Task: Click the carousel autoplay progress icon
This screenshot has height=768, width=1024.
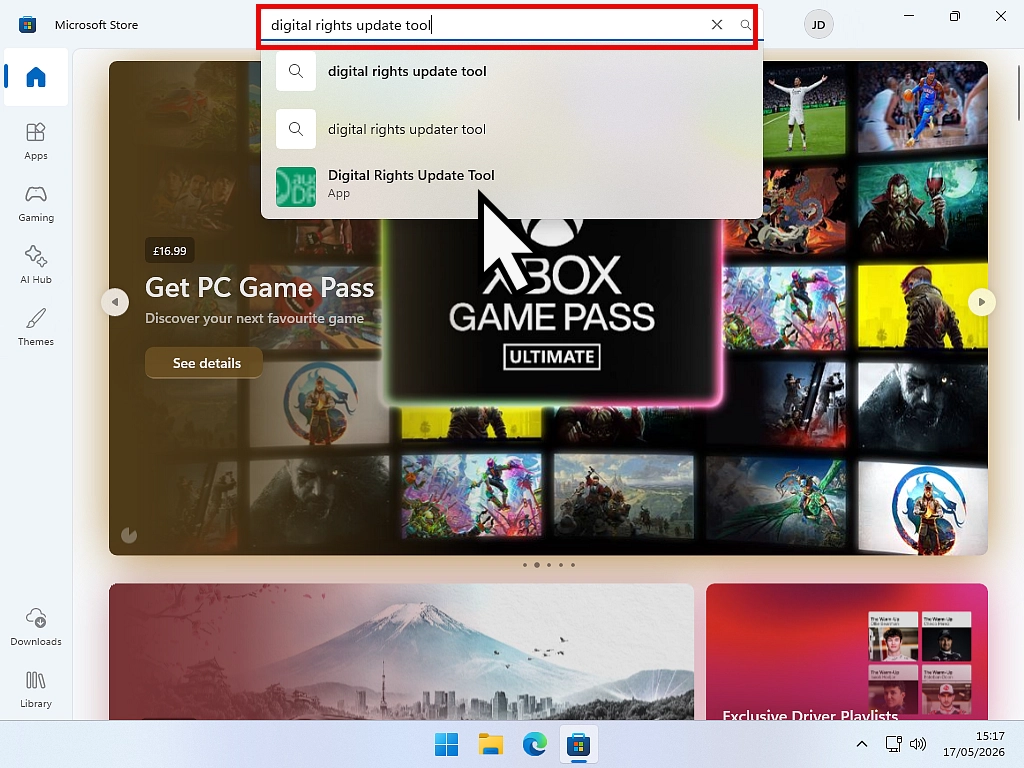Action: coord(129,536)
